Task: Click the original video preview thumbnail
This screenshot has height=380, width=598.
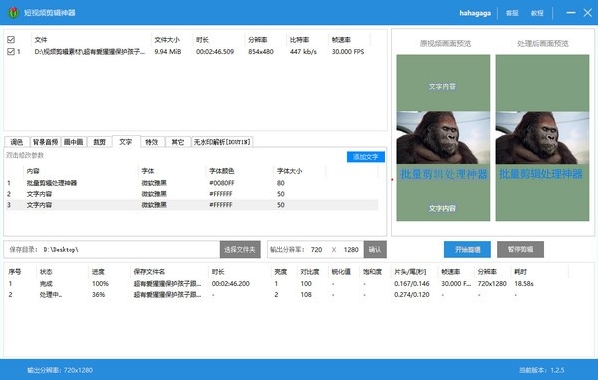Action: pyautogui.click(x=443, y=138)
